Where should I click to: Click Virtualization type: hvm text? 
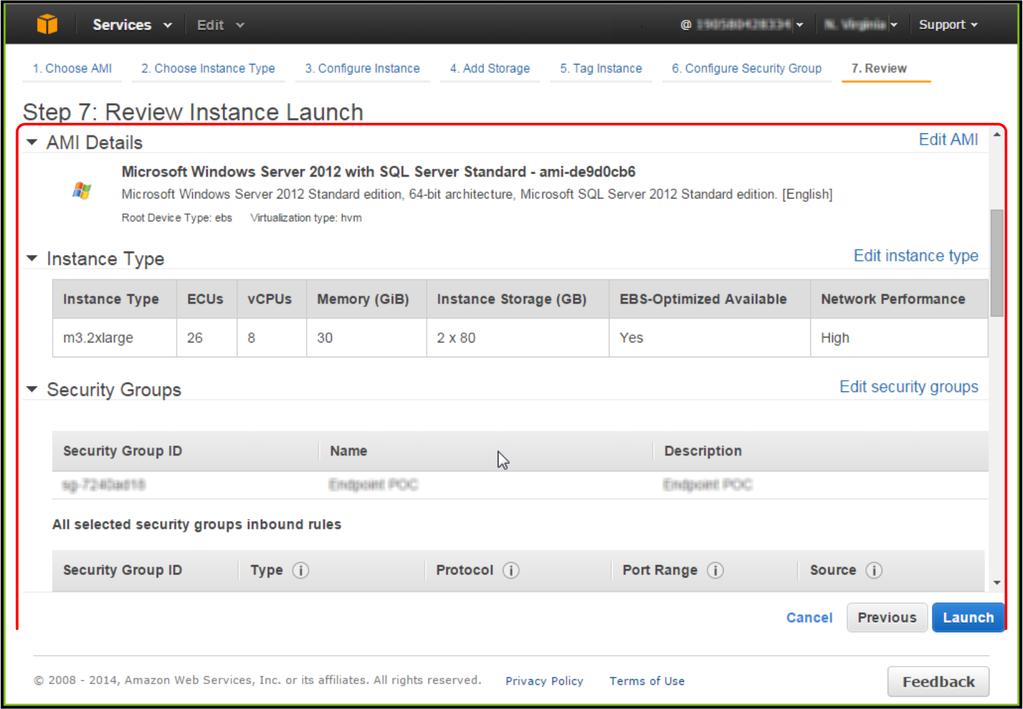point(306,218)
